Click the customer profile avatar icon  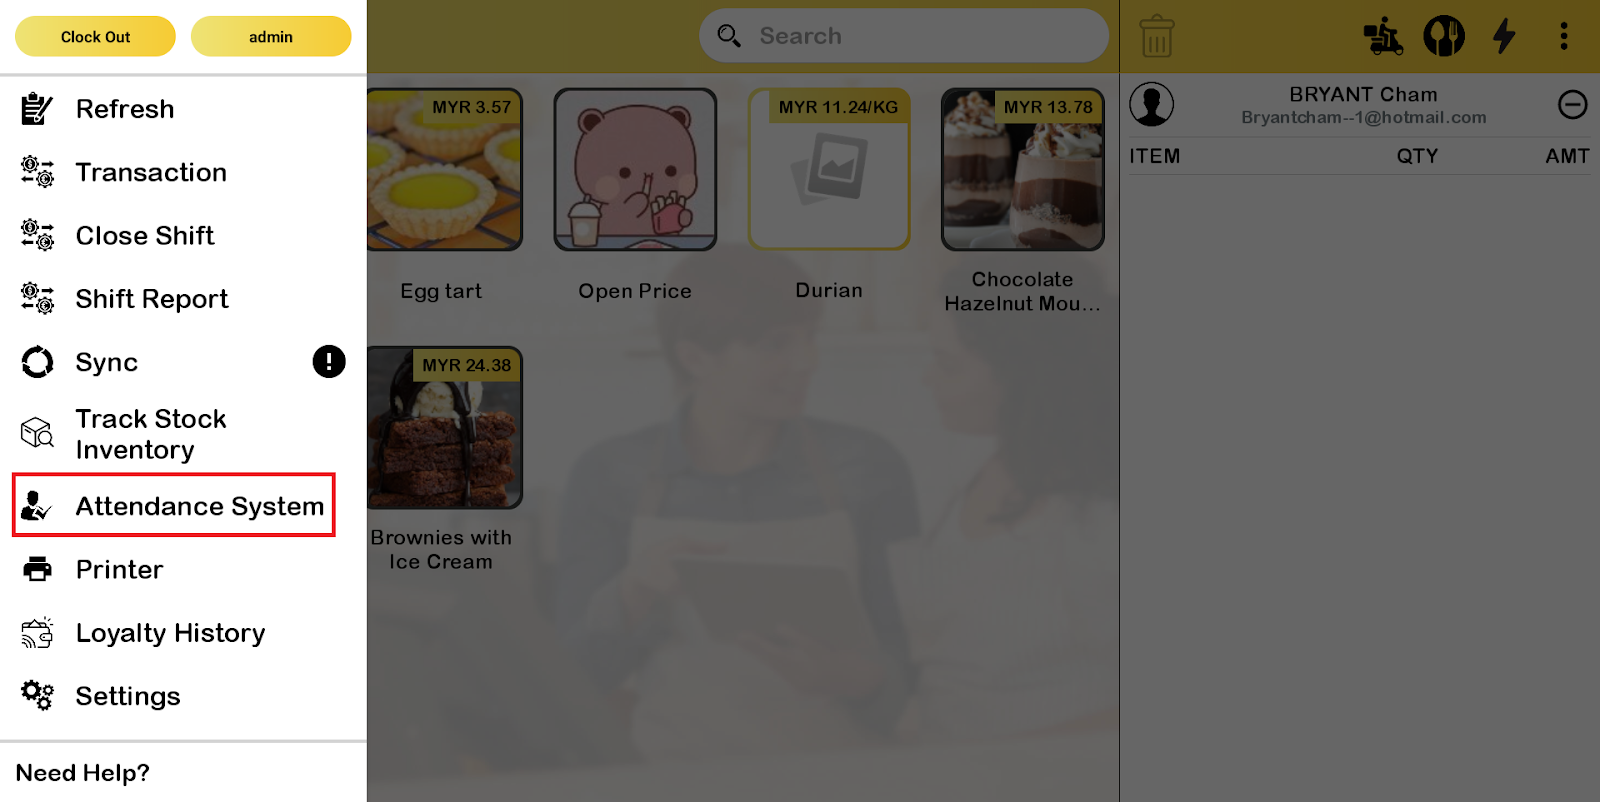pos(1152,104)
